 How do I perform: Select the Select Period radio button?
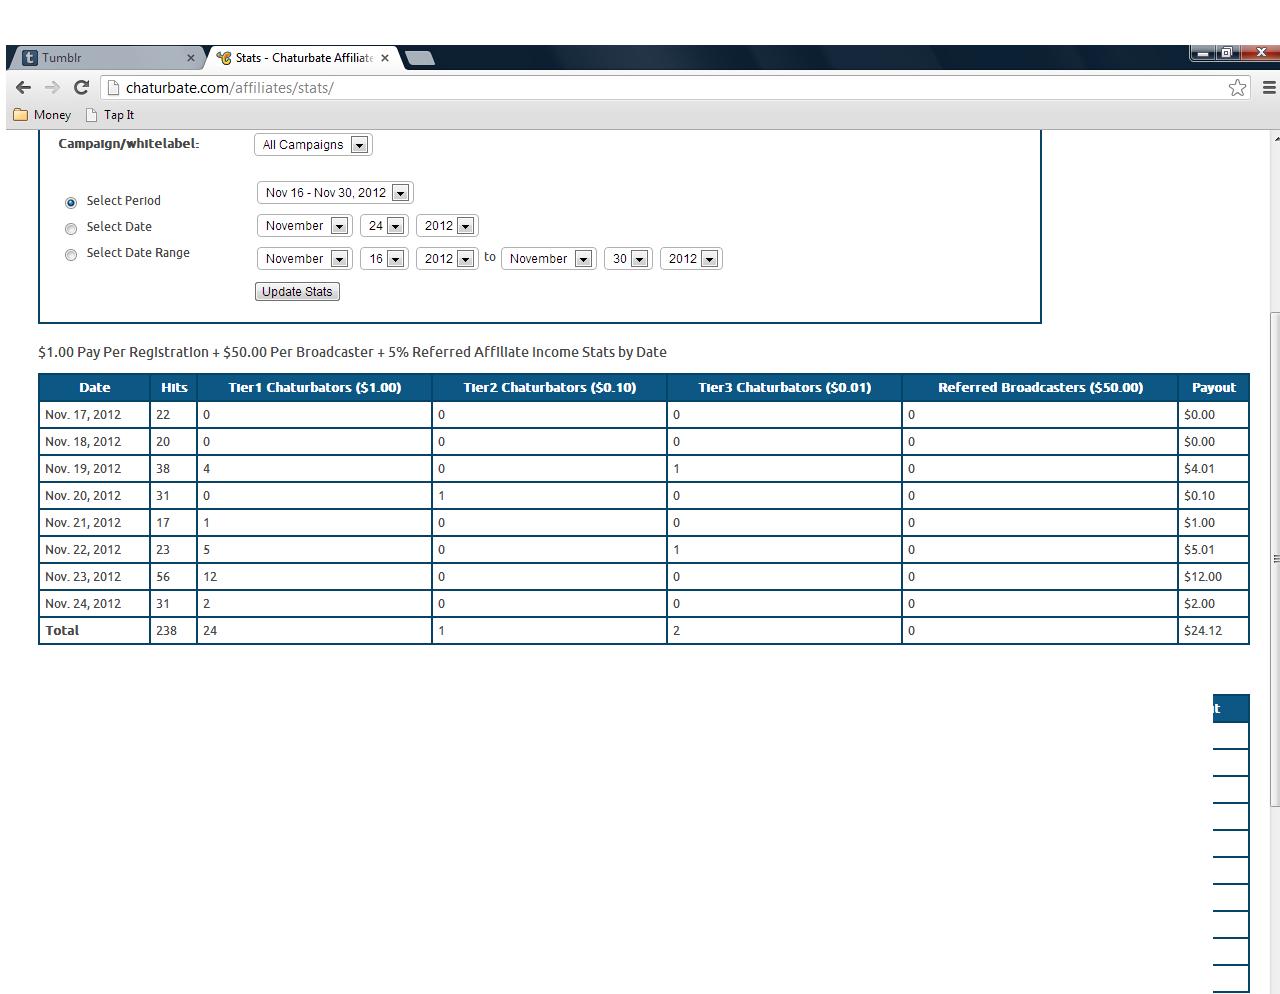[x=71, y=202]
